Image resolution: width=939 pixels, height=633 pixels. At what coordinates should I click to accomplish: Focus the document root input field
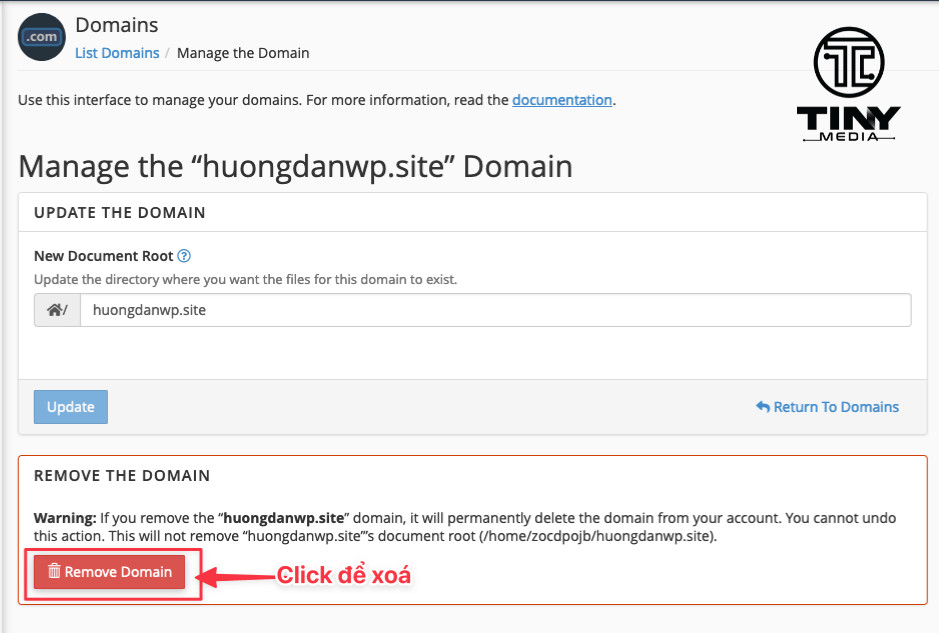click(x=495, y=310)
